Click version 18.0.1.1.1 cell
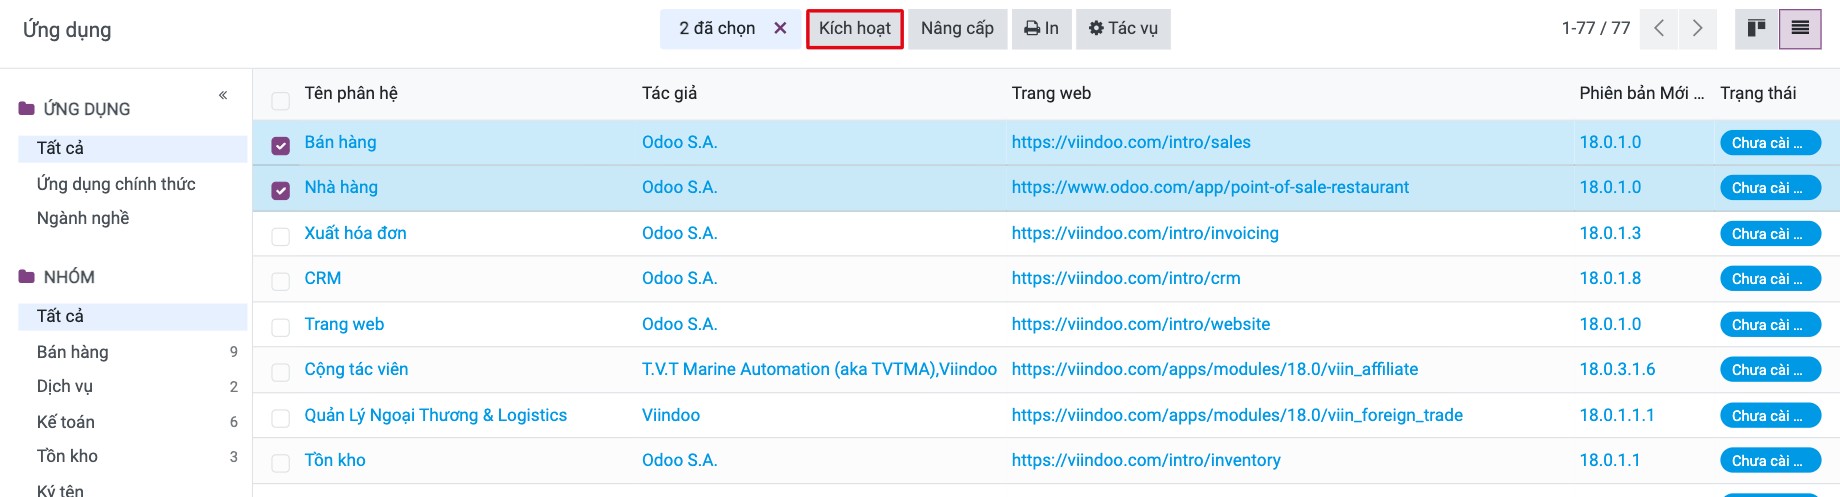Image resolution: width=1840 pixels, height=497 pixels. click(1617, 415)
